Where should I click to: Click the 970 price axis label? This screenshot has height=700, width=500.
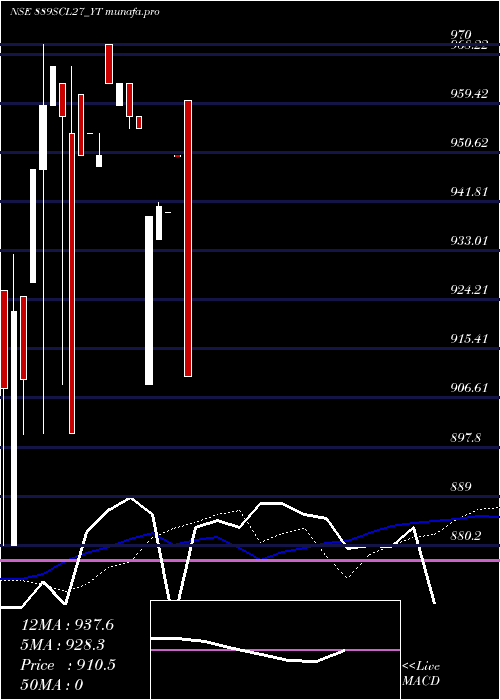[x=461, y=35]
